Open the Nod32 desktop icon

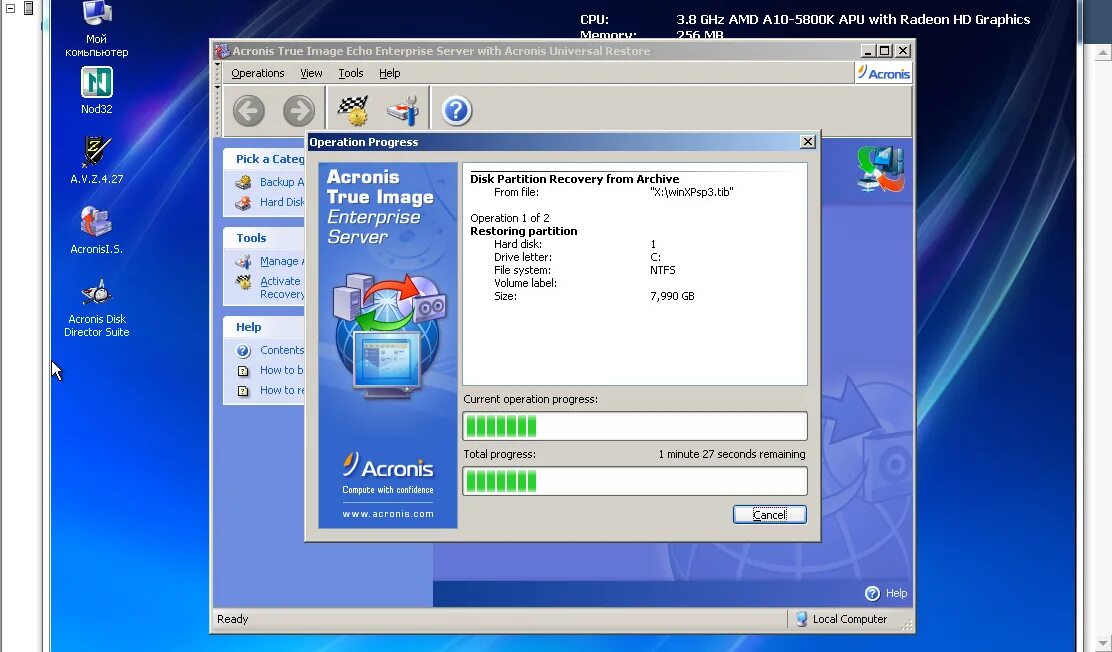[x=96, y=91]
